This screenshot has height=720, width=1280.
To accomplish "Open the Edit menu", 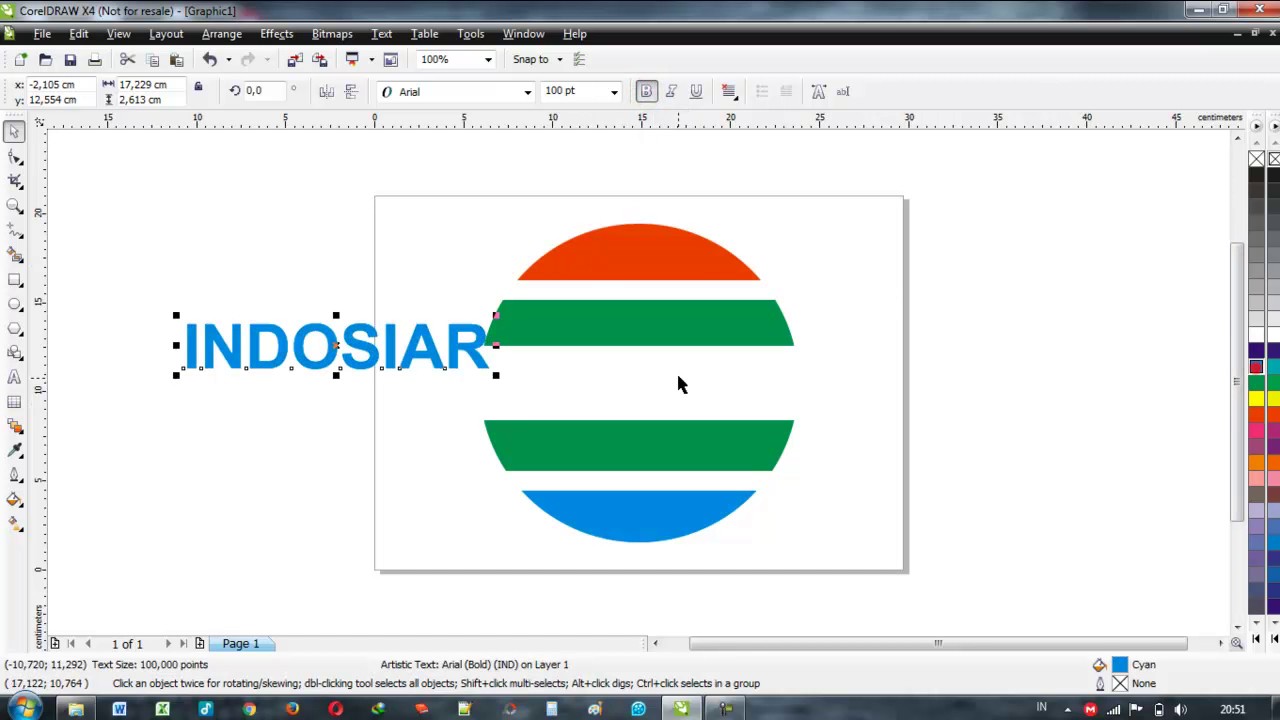I will point(78,34).
